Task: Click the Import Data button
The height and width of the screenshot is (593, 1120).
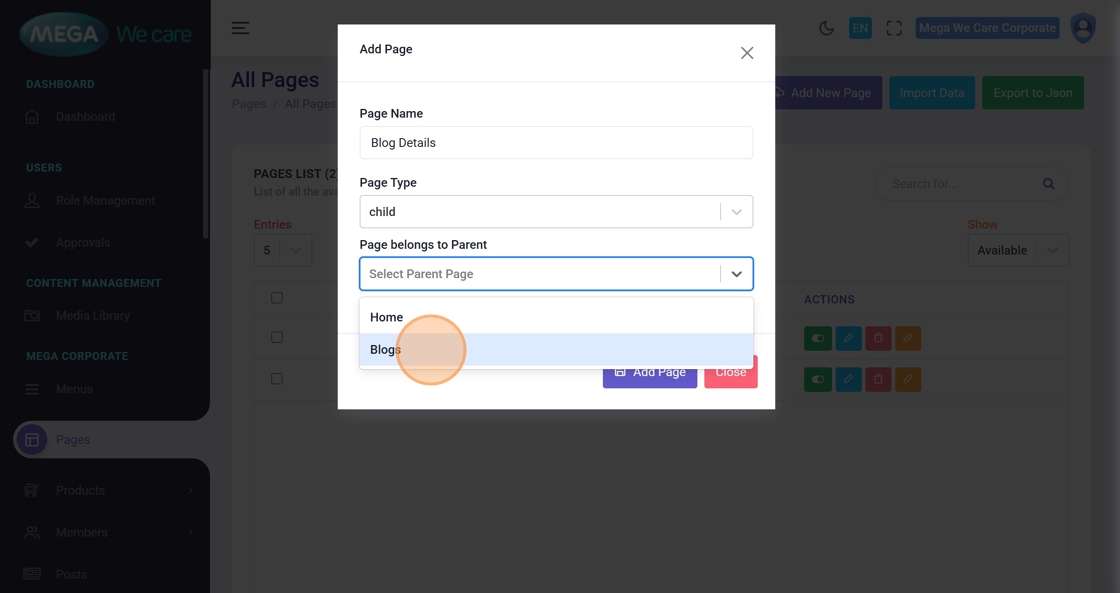Action: coord(932,93)
